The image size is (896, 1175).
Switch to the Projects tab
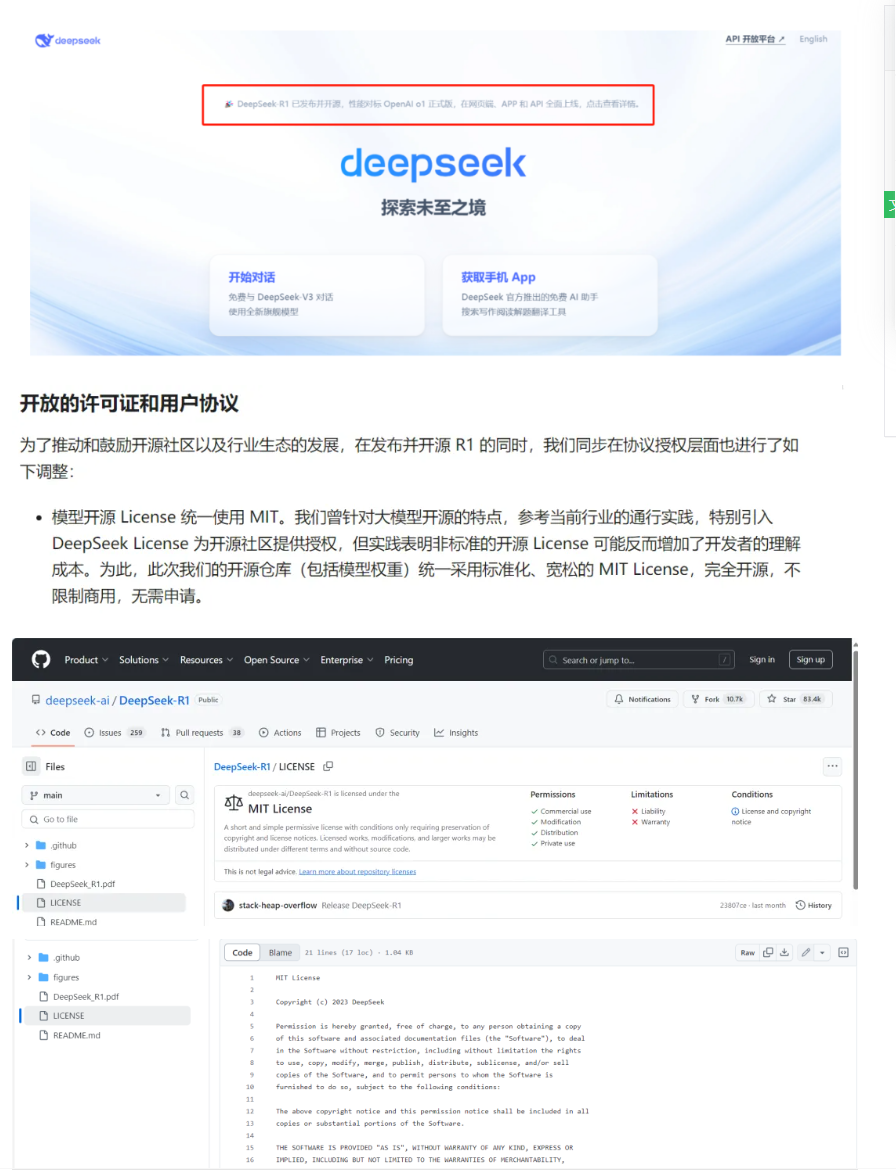(339, 733)
